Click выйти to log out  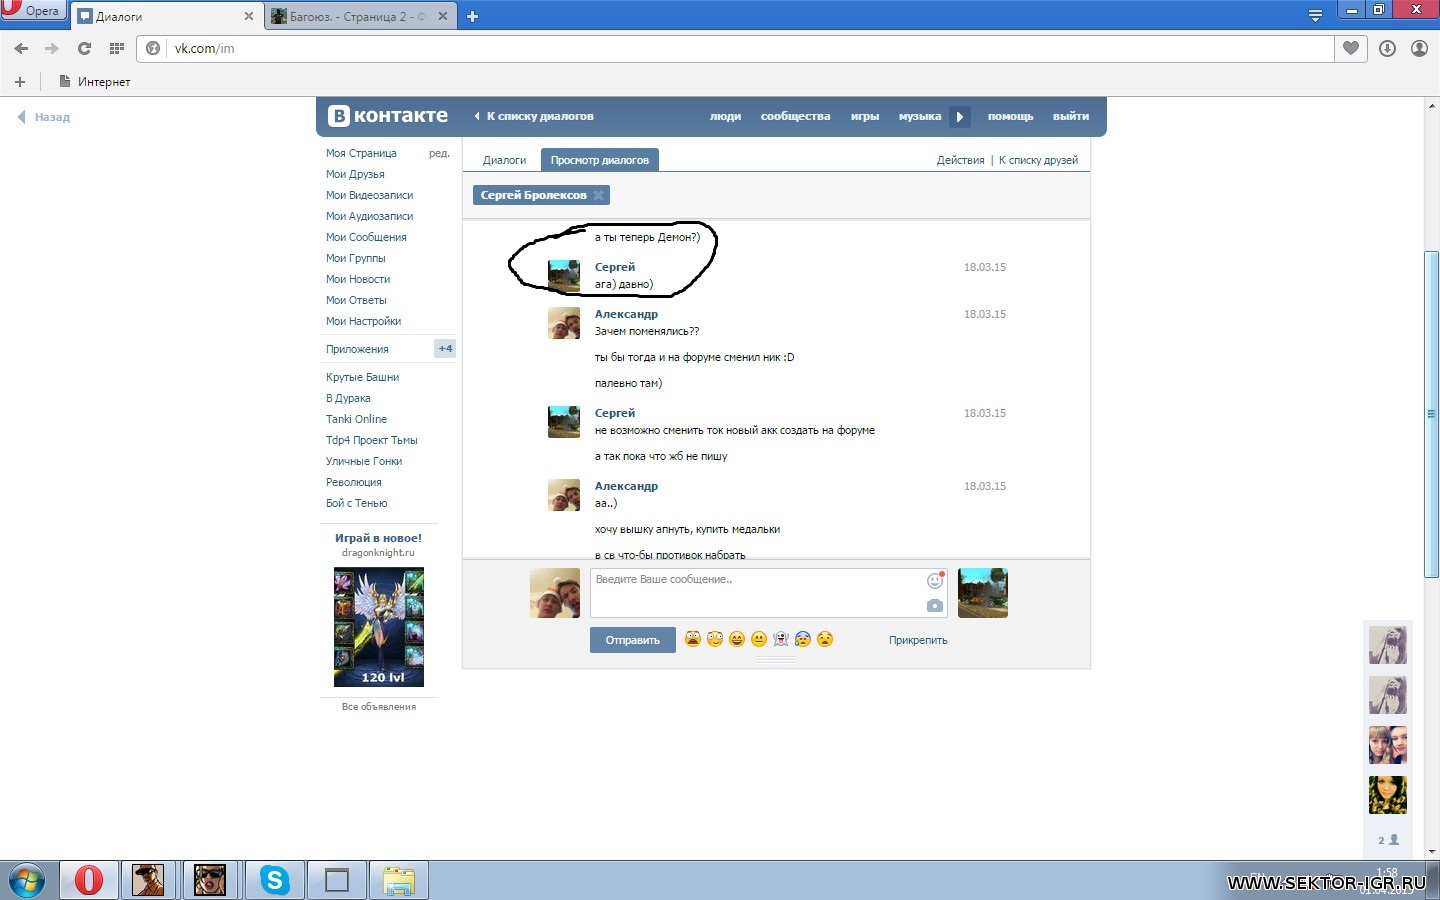(1070, 116)
